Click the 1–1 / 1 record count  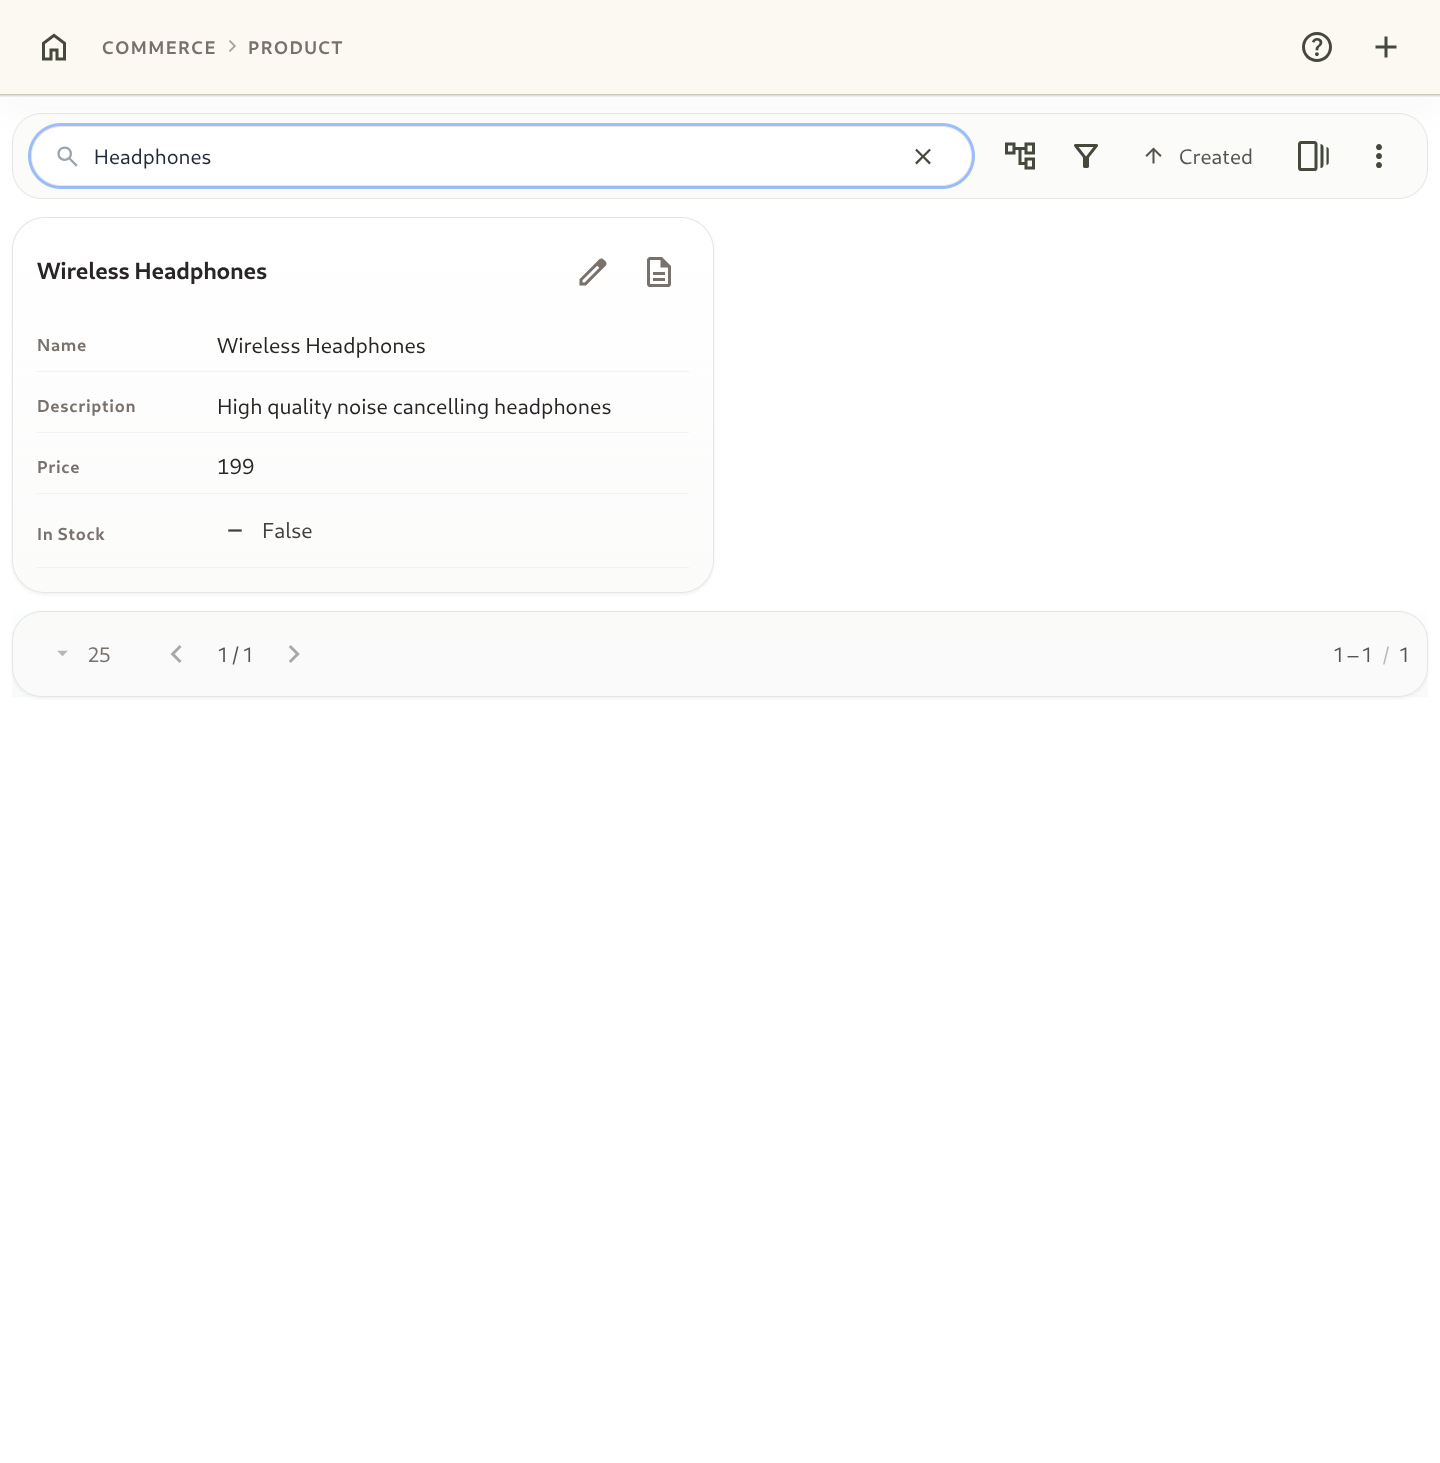click(x=1371, y=655)
